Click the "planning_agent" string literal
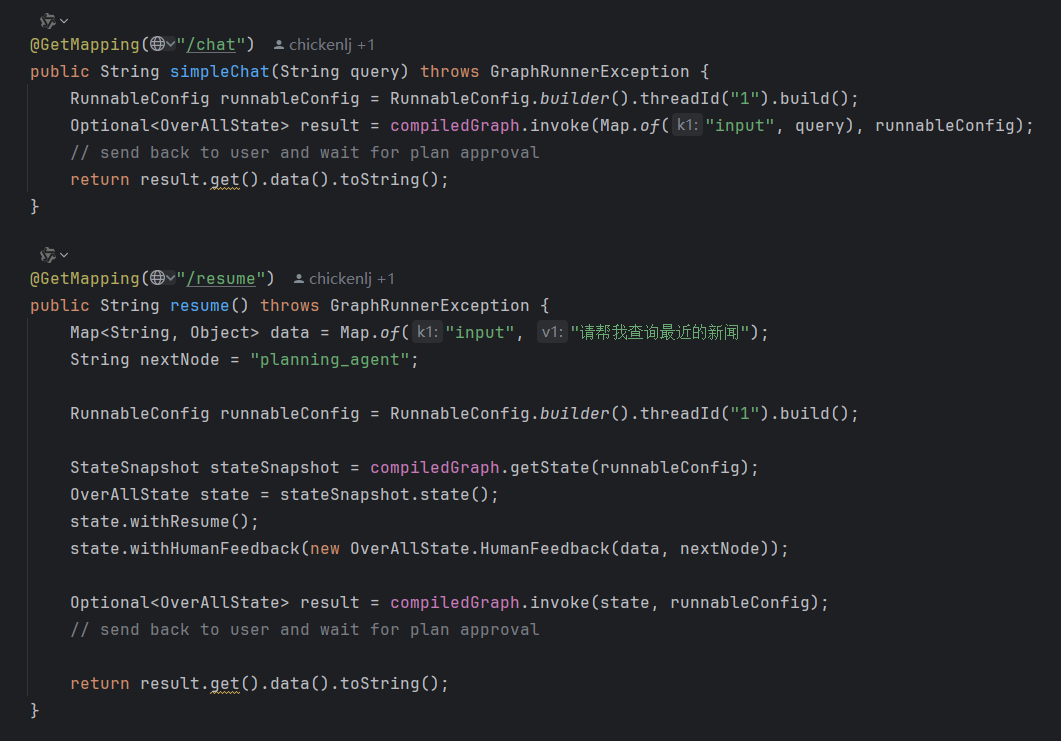 click(330, 360)
